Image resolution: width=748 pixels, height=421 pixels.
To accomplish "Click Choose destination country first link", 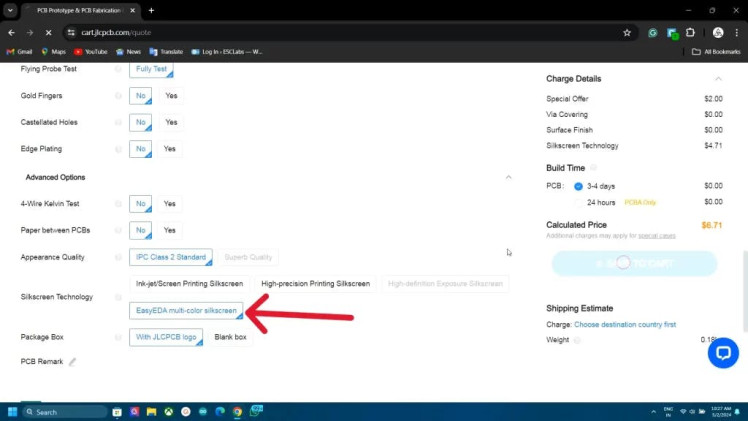I will pyautogui.click(x=625, y=325).
